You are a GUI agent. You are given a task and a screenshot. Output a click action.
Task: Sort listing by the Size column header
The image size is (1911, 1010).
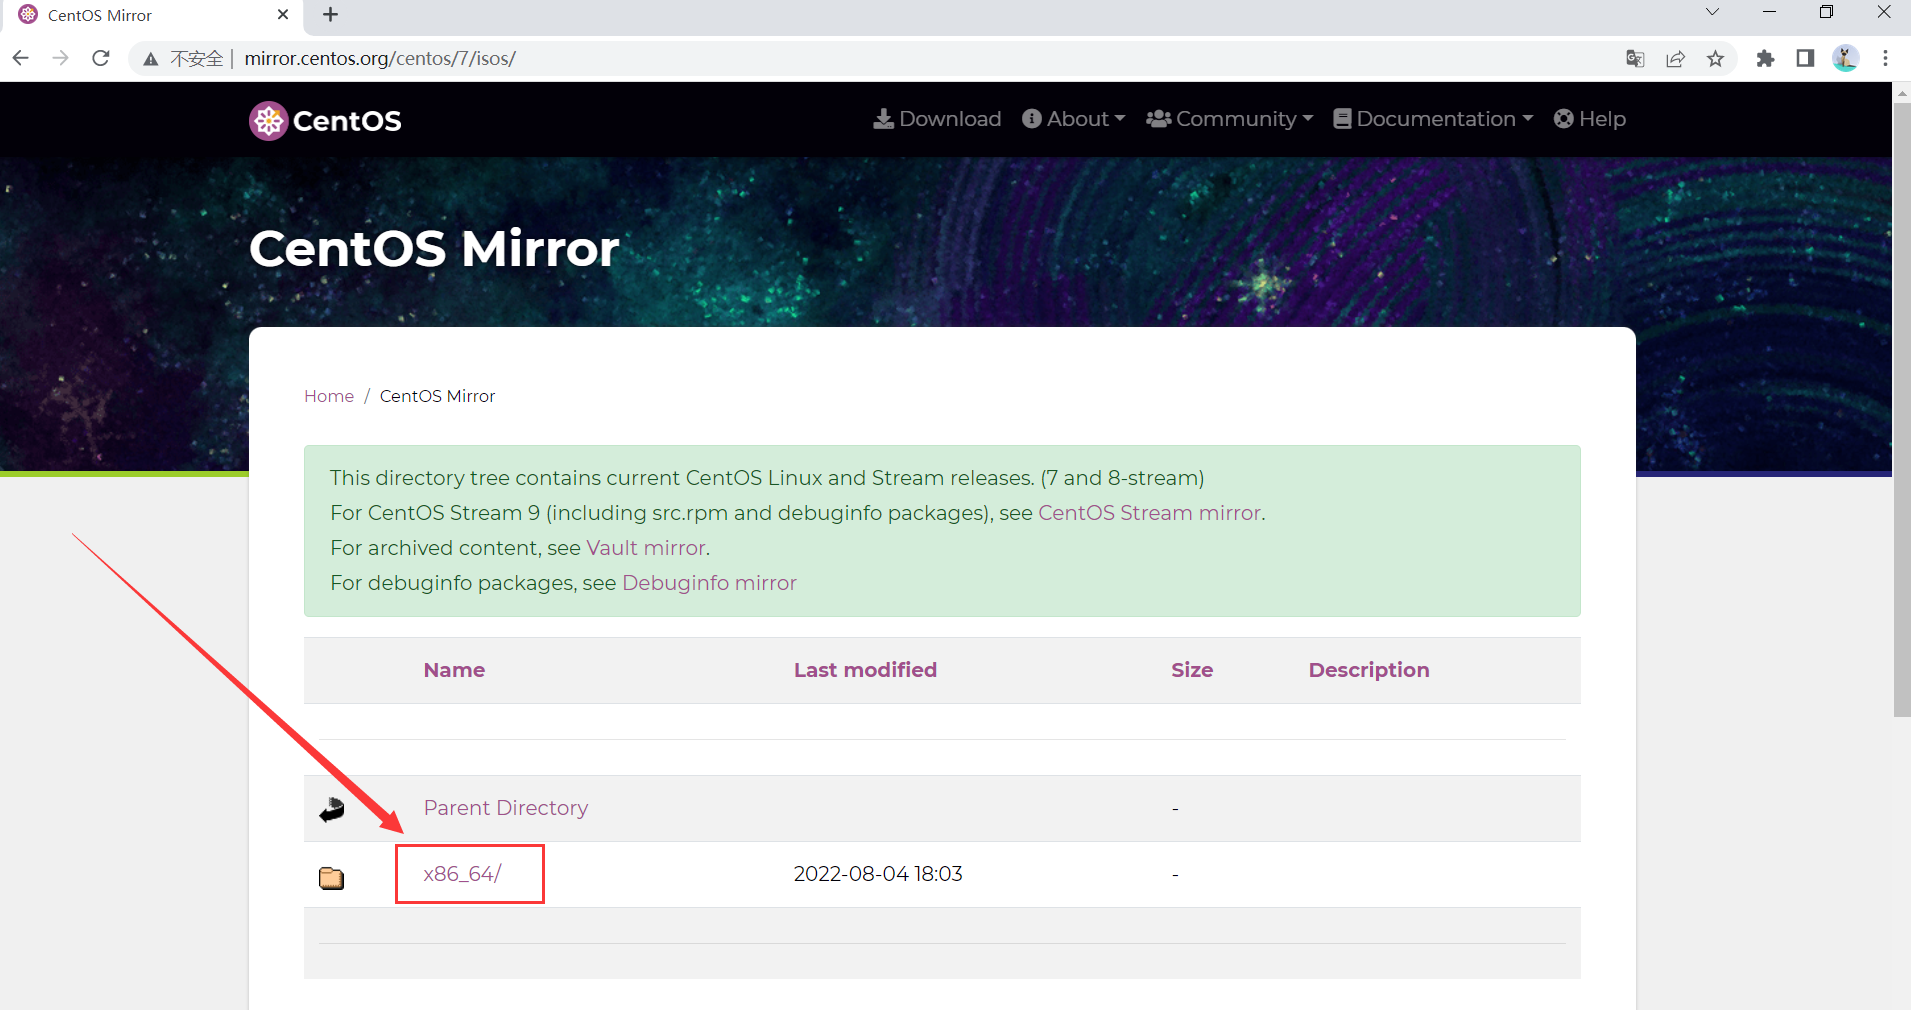click(x=1192, y=670)
